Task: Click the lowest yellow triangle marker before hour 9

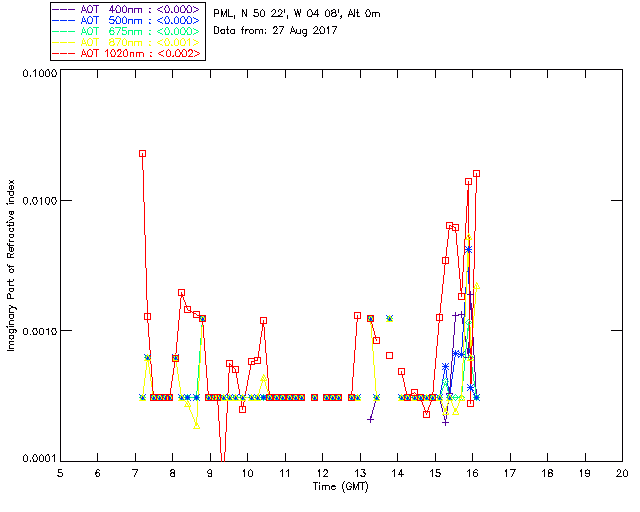Action: point(197,426)
